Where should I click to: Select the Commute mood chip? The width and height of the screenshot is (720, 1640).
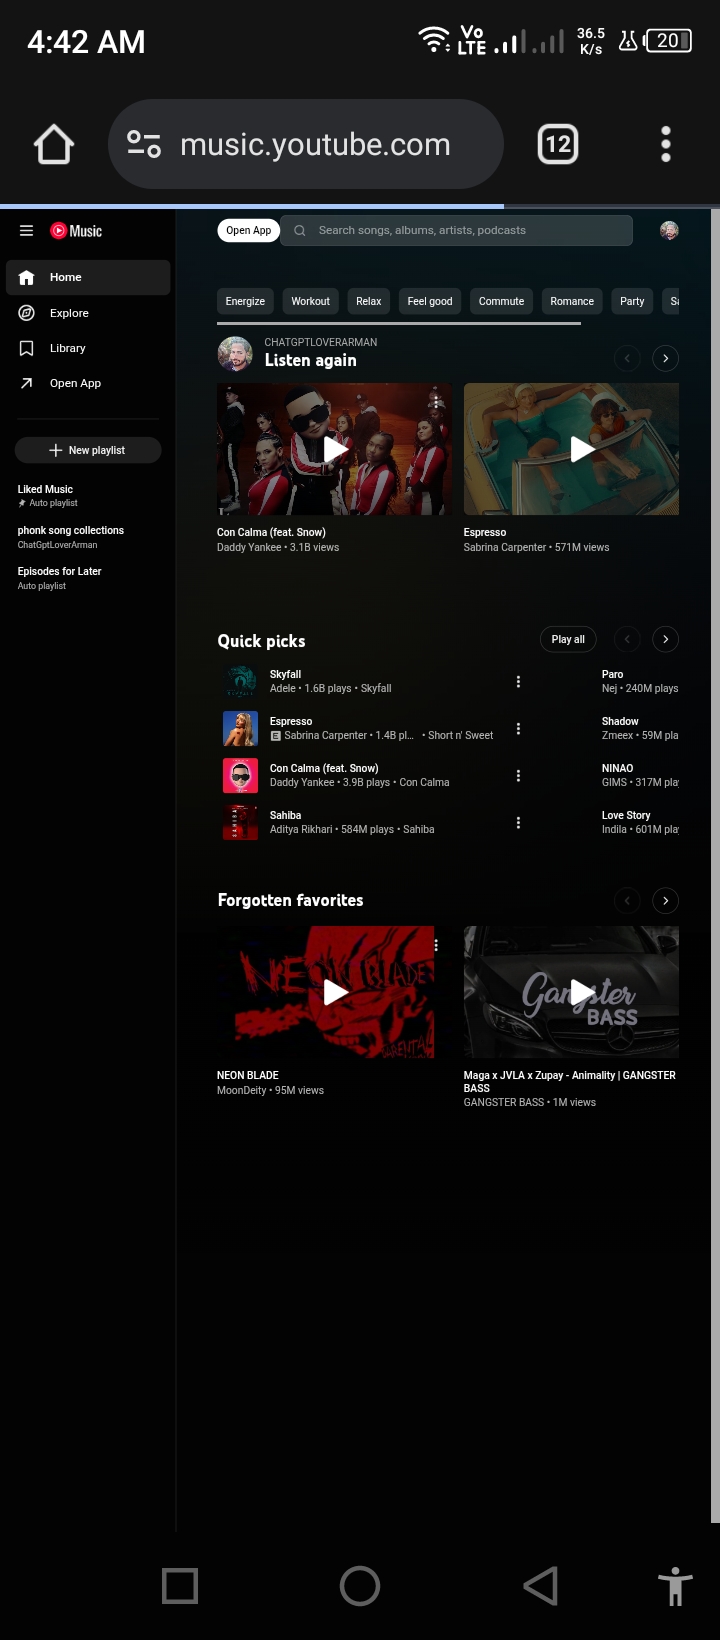click(501, 301)
